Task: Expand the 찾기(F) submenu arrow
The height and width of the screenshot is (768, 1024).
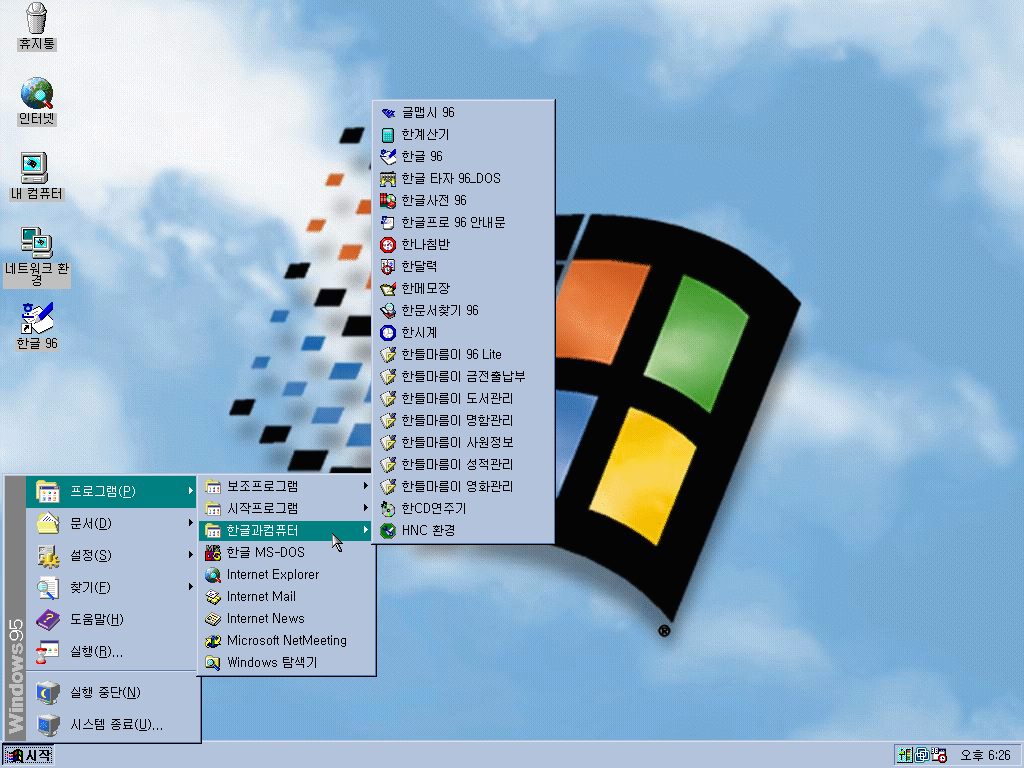Action: coord(190,586)
